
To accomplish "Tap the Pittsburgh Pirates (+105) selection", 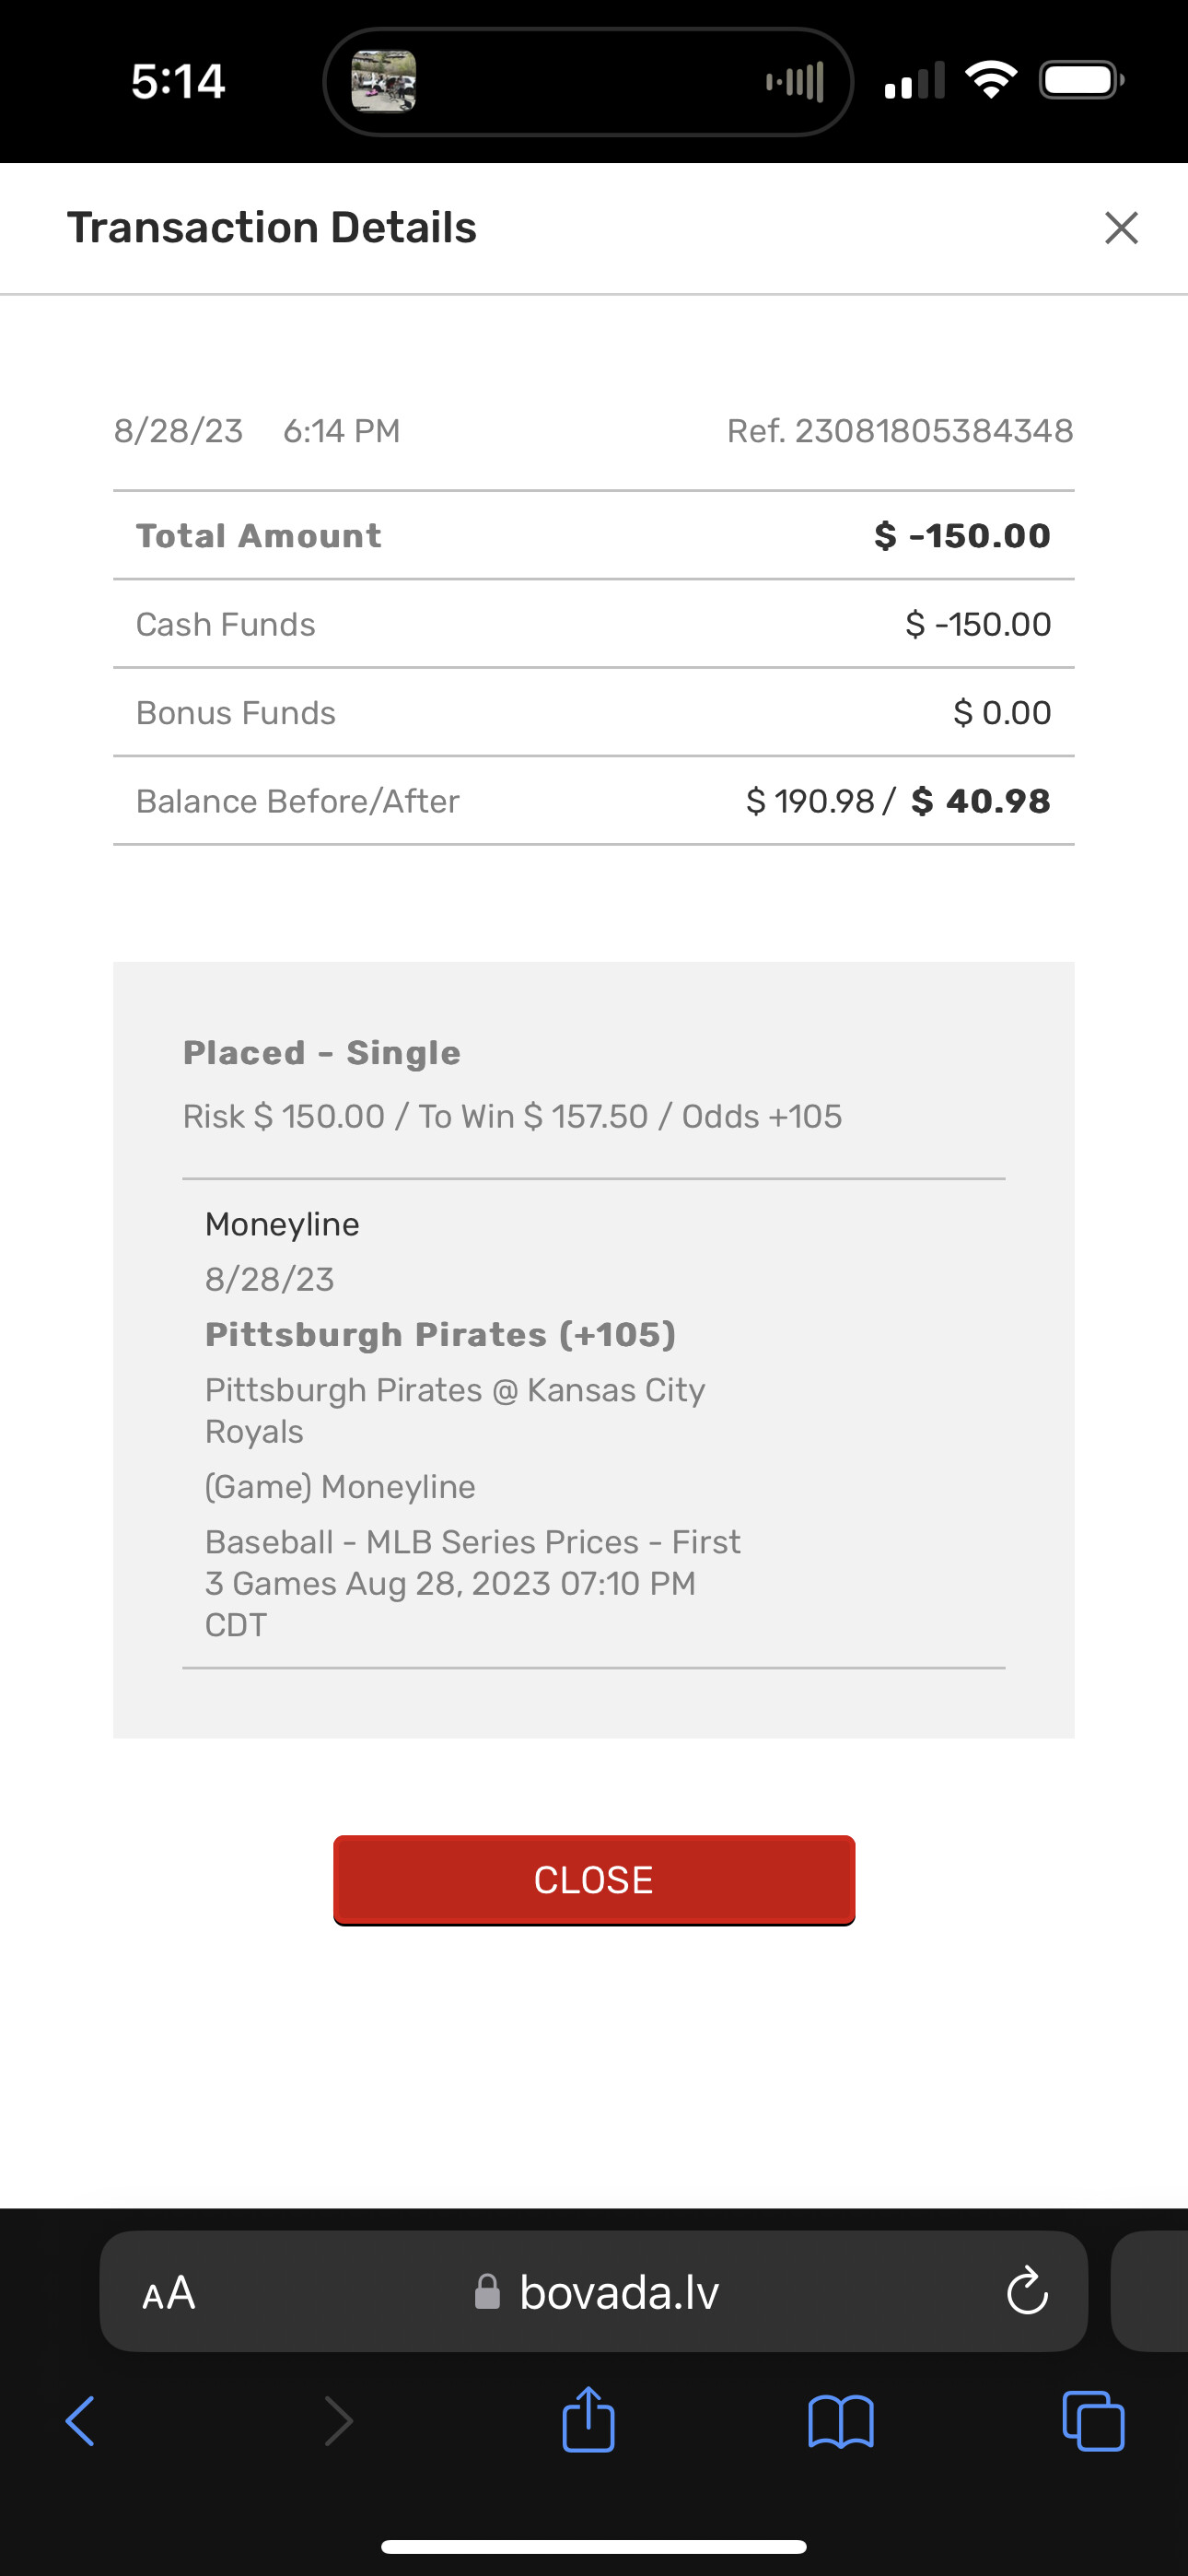I will pos(441,1335).
